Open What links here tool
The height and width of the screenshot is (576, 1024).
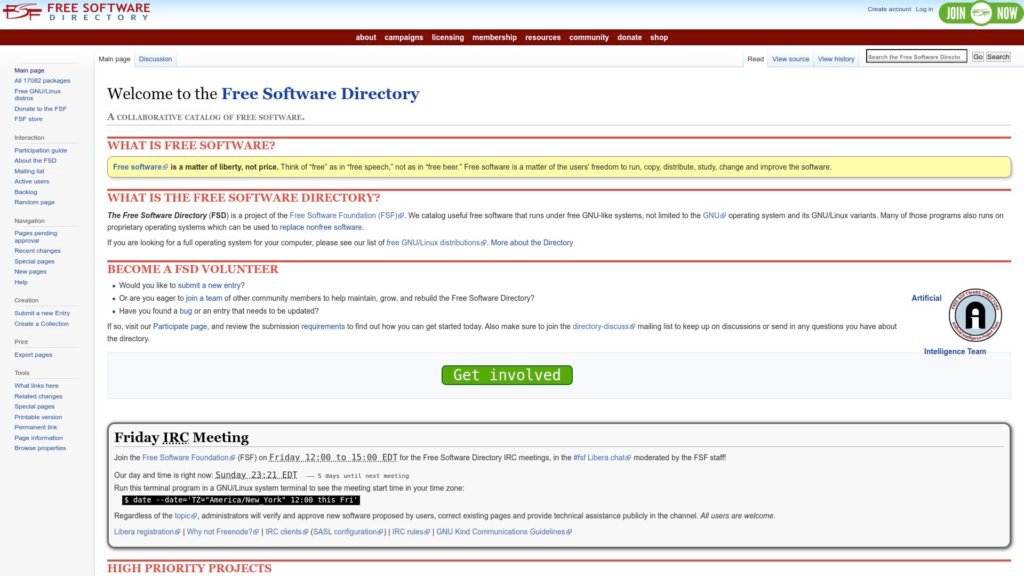point(37,386)
